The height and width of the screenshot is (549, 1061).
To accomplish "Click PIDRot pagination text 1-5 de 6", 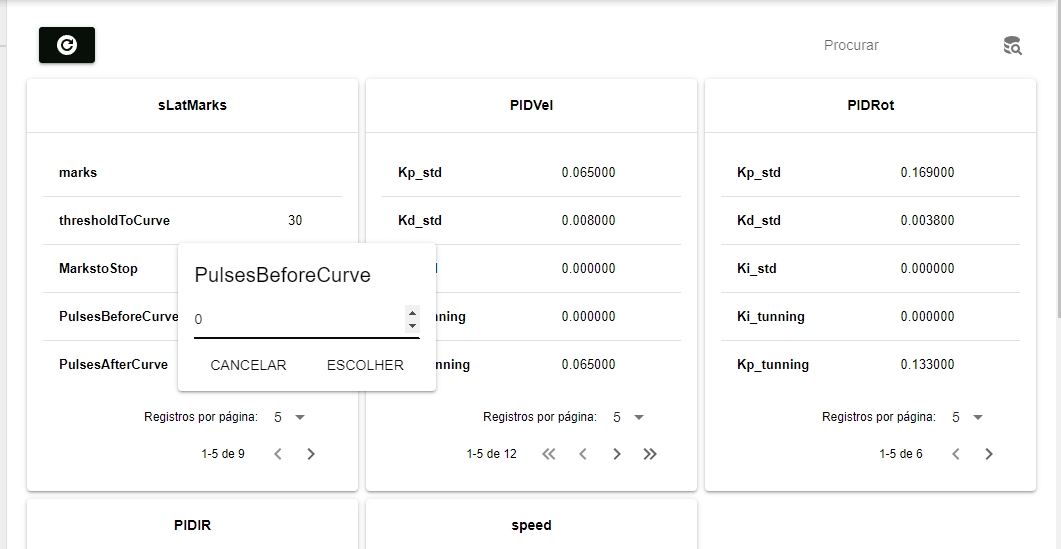I will tap(901, 454).
